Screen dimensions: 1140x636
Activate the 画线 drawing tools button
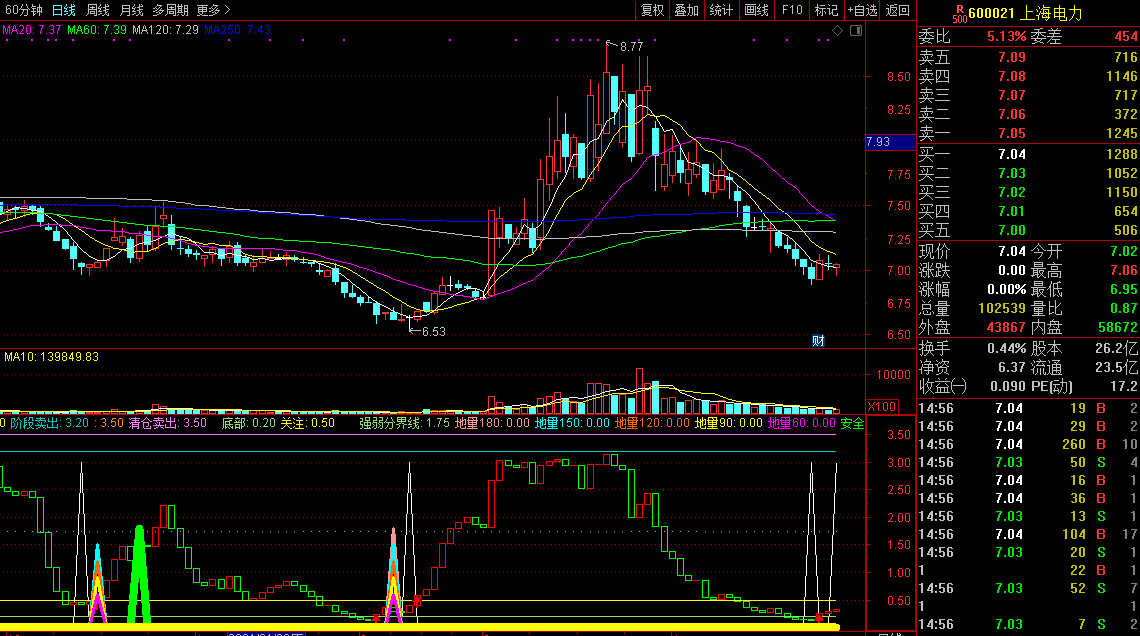point(756,10)
